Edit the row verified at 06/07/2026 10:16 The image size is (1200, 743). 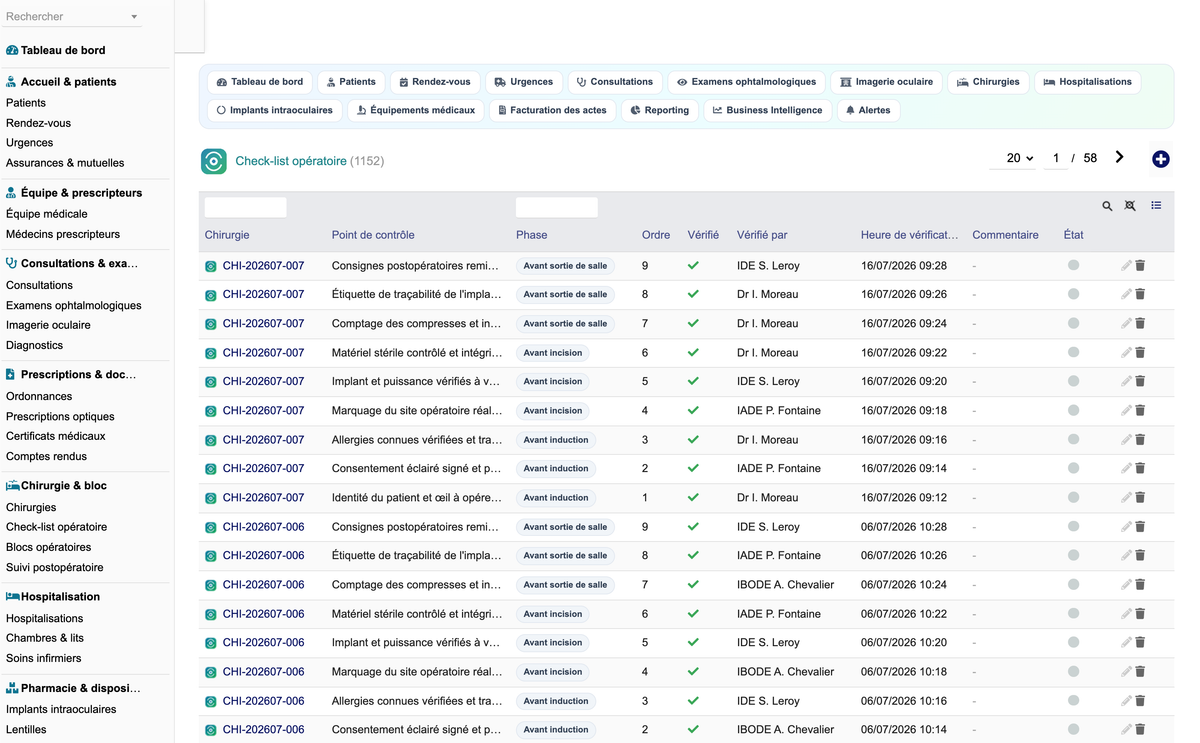[1127, 701]
